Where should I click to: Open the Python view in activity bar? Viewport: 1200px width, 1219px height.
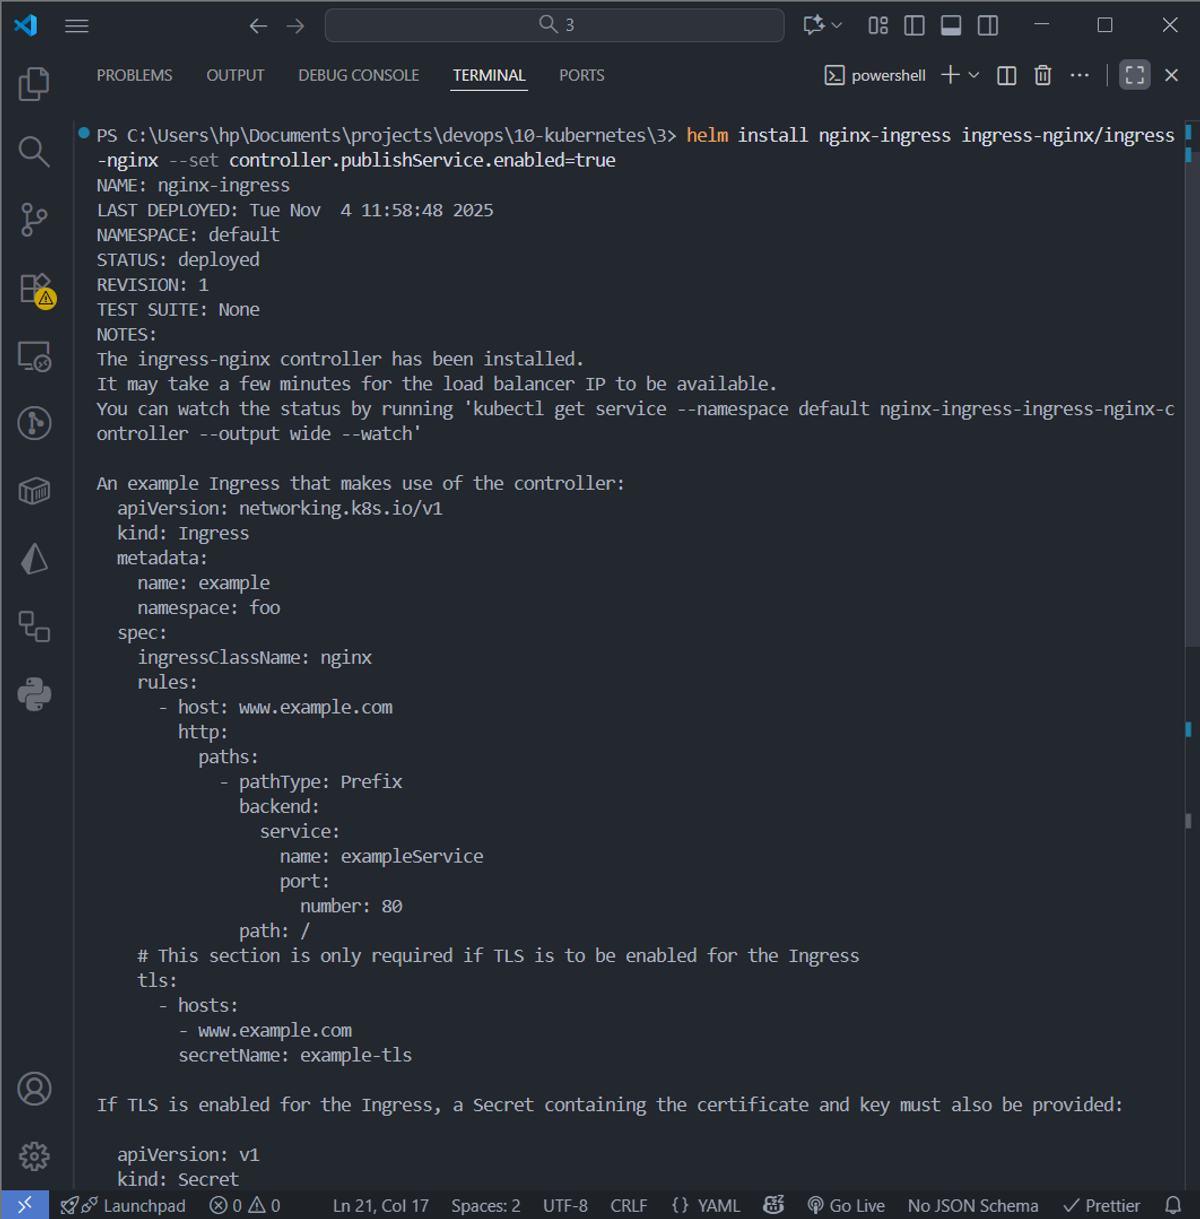coord(34,694)
